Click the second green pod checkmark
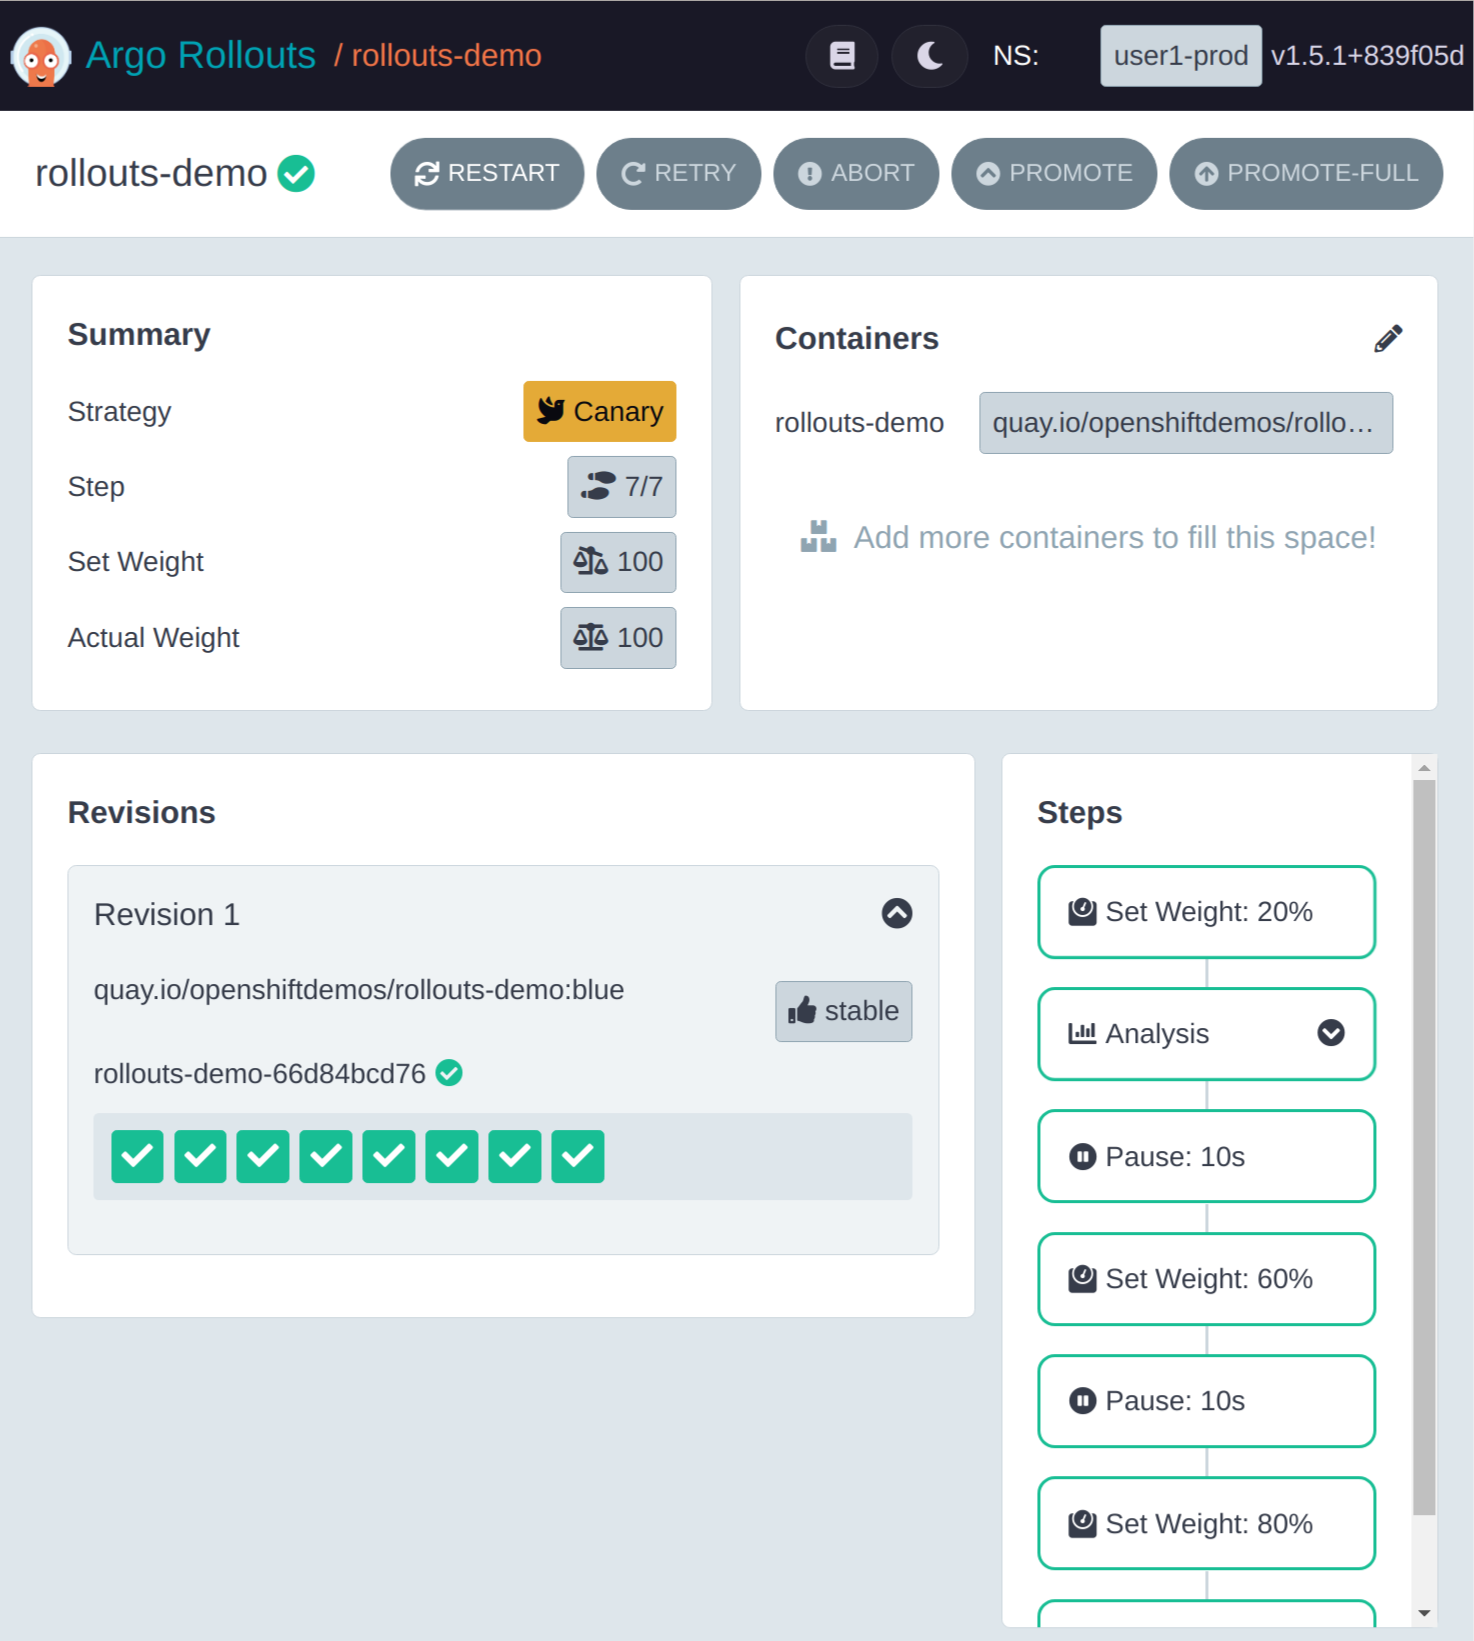Screen dimensions: 1474x1641 coord(200,1156)
